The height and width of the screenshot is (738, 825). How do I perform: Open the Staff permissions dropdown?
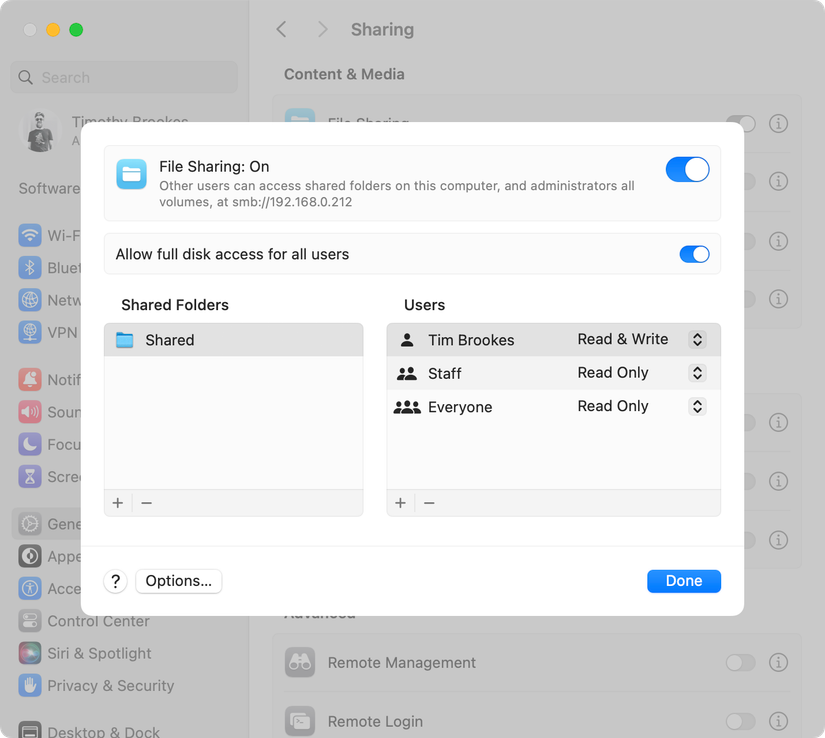(x=697, y=373)
